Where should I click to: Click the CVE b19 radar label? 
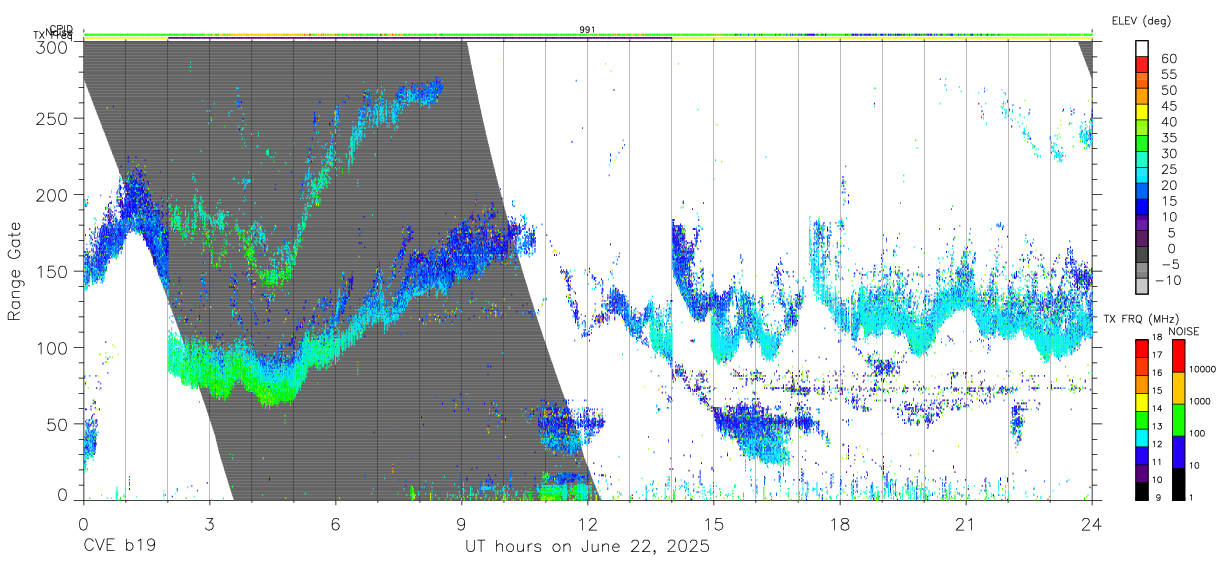[119, 547]
